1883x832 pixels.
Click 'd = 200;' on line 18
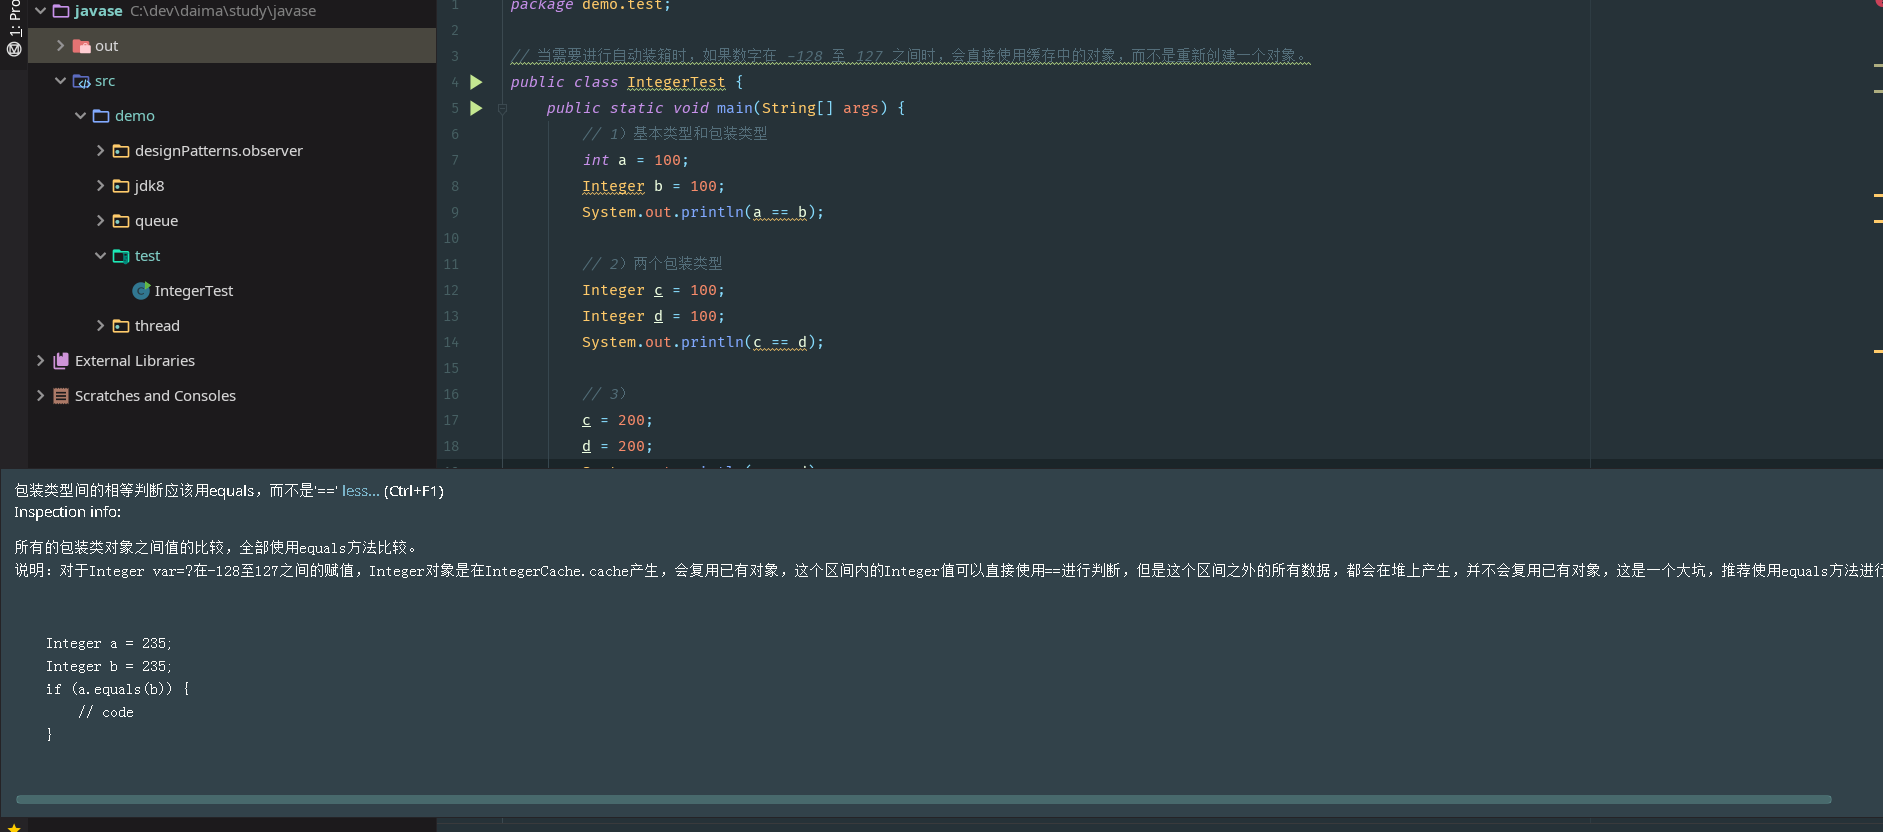point(617,447)
